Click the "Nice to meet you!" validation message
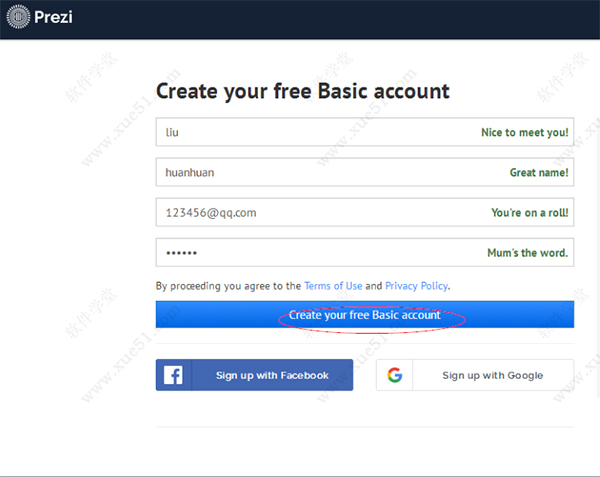The image size is (600, 477). pos(524,132)
